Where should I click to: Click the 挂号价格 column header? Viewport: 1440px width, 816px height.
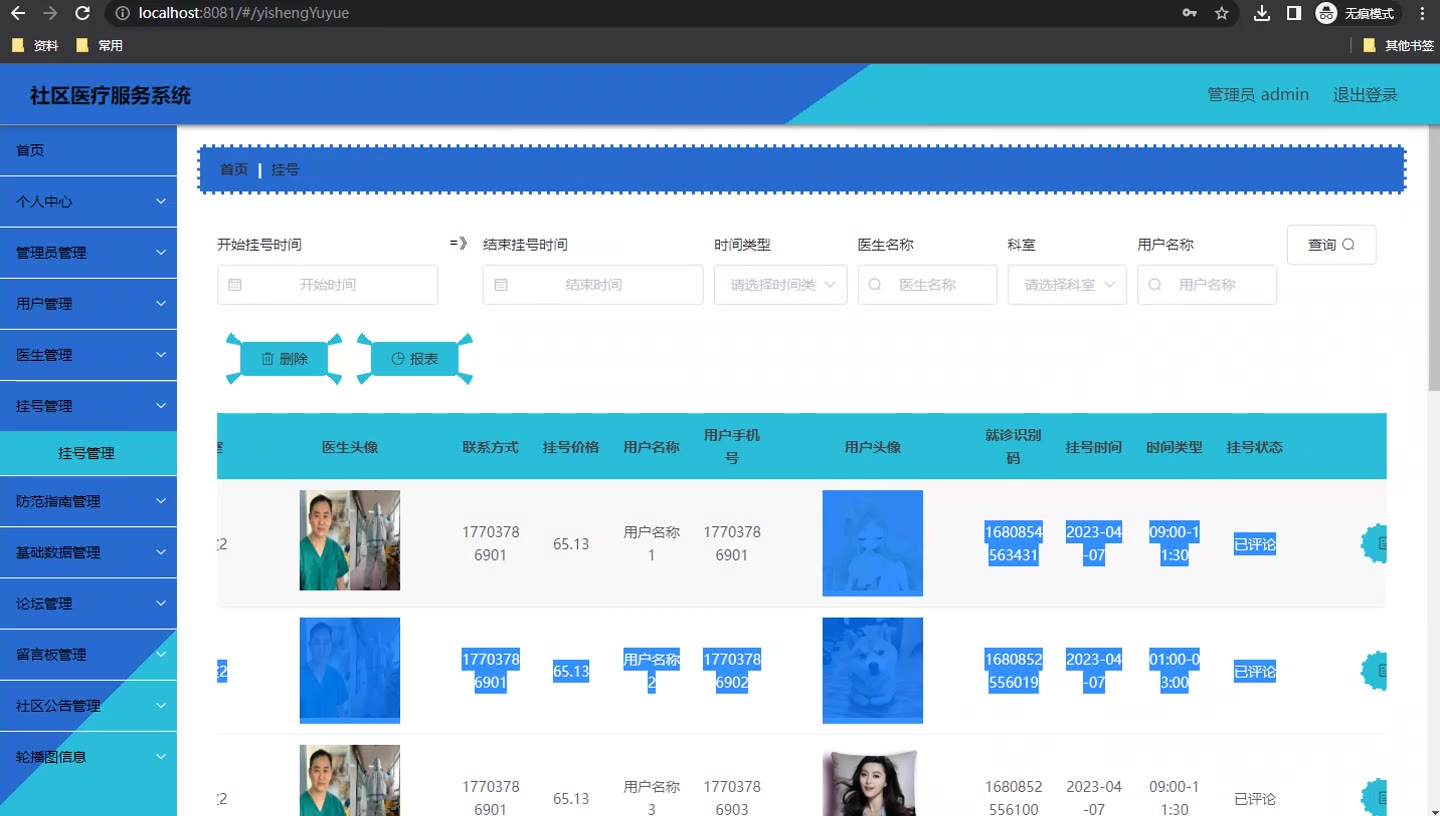click(571, 447)
